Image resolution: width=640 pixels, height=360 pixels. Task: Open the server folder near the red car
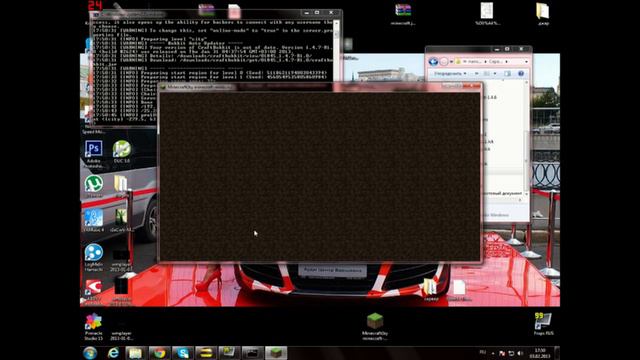430,289
